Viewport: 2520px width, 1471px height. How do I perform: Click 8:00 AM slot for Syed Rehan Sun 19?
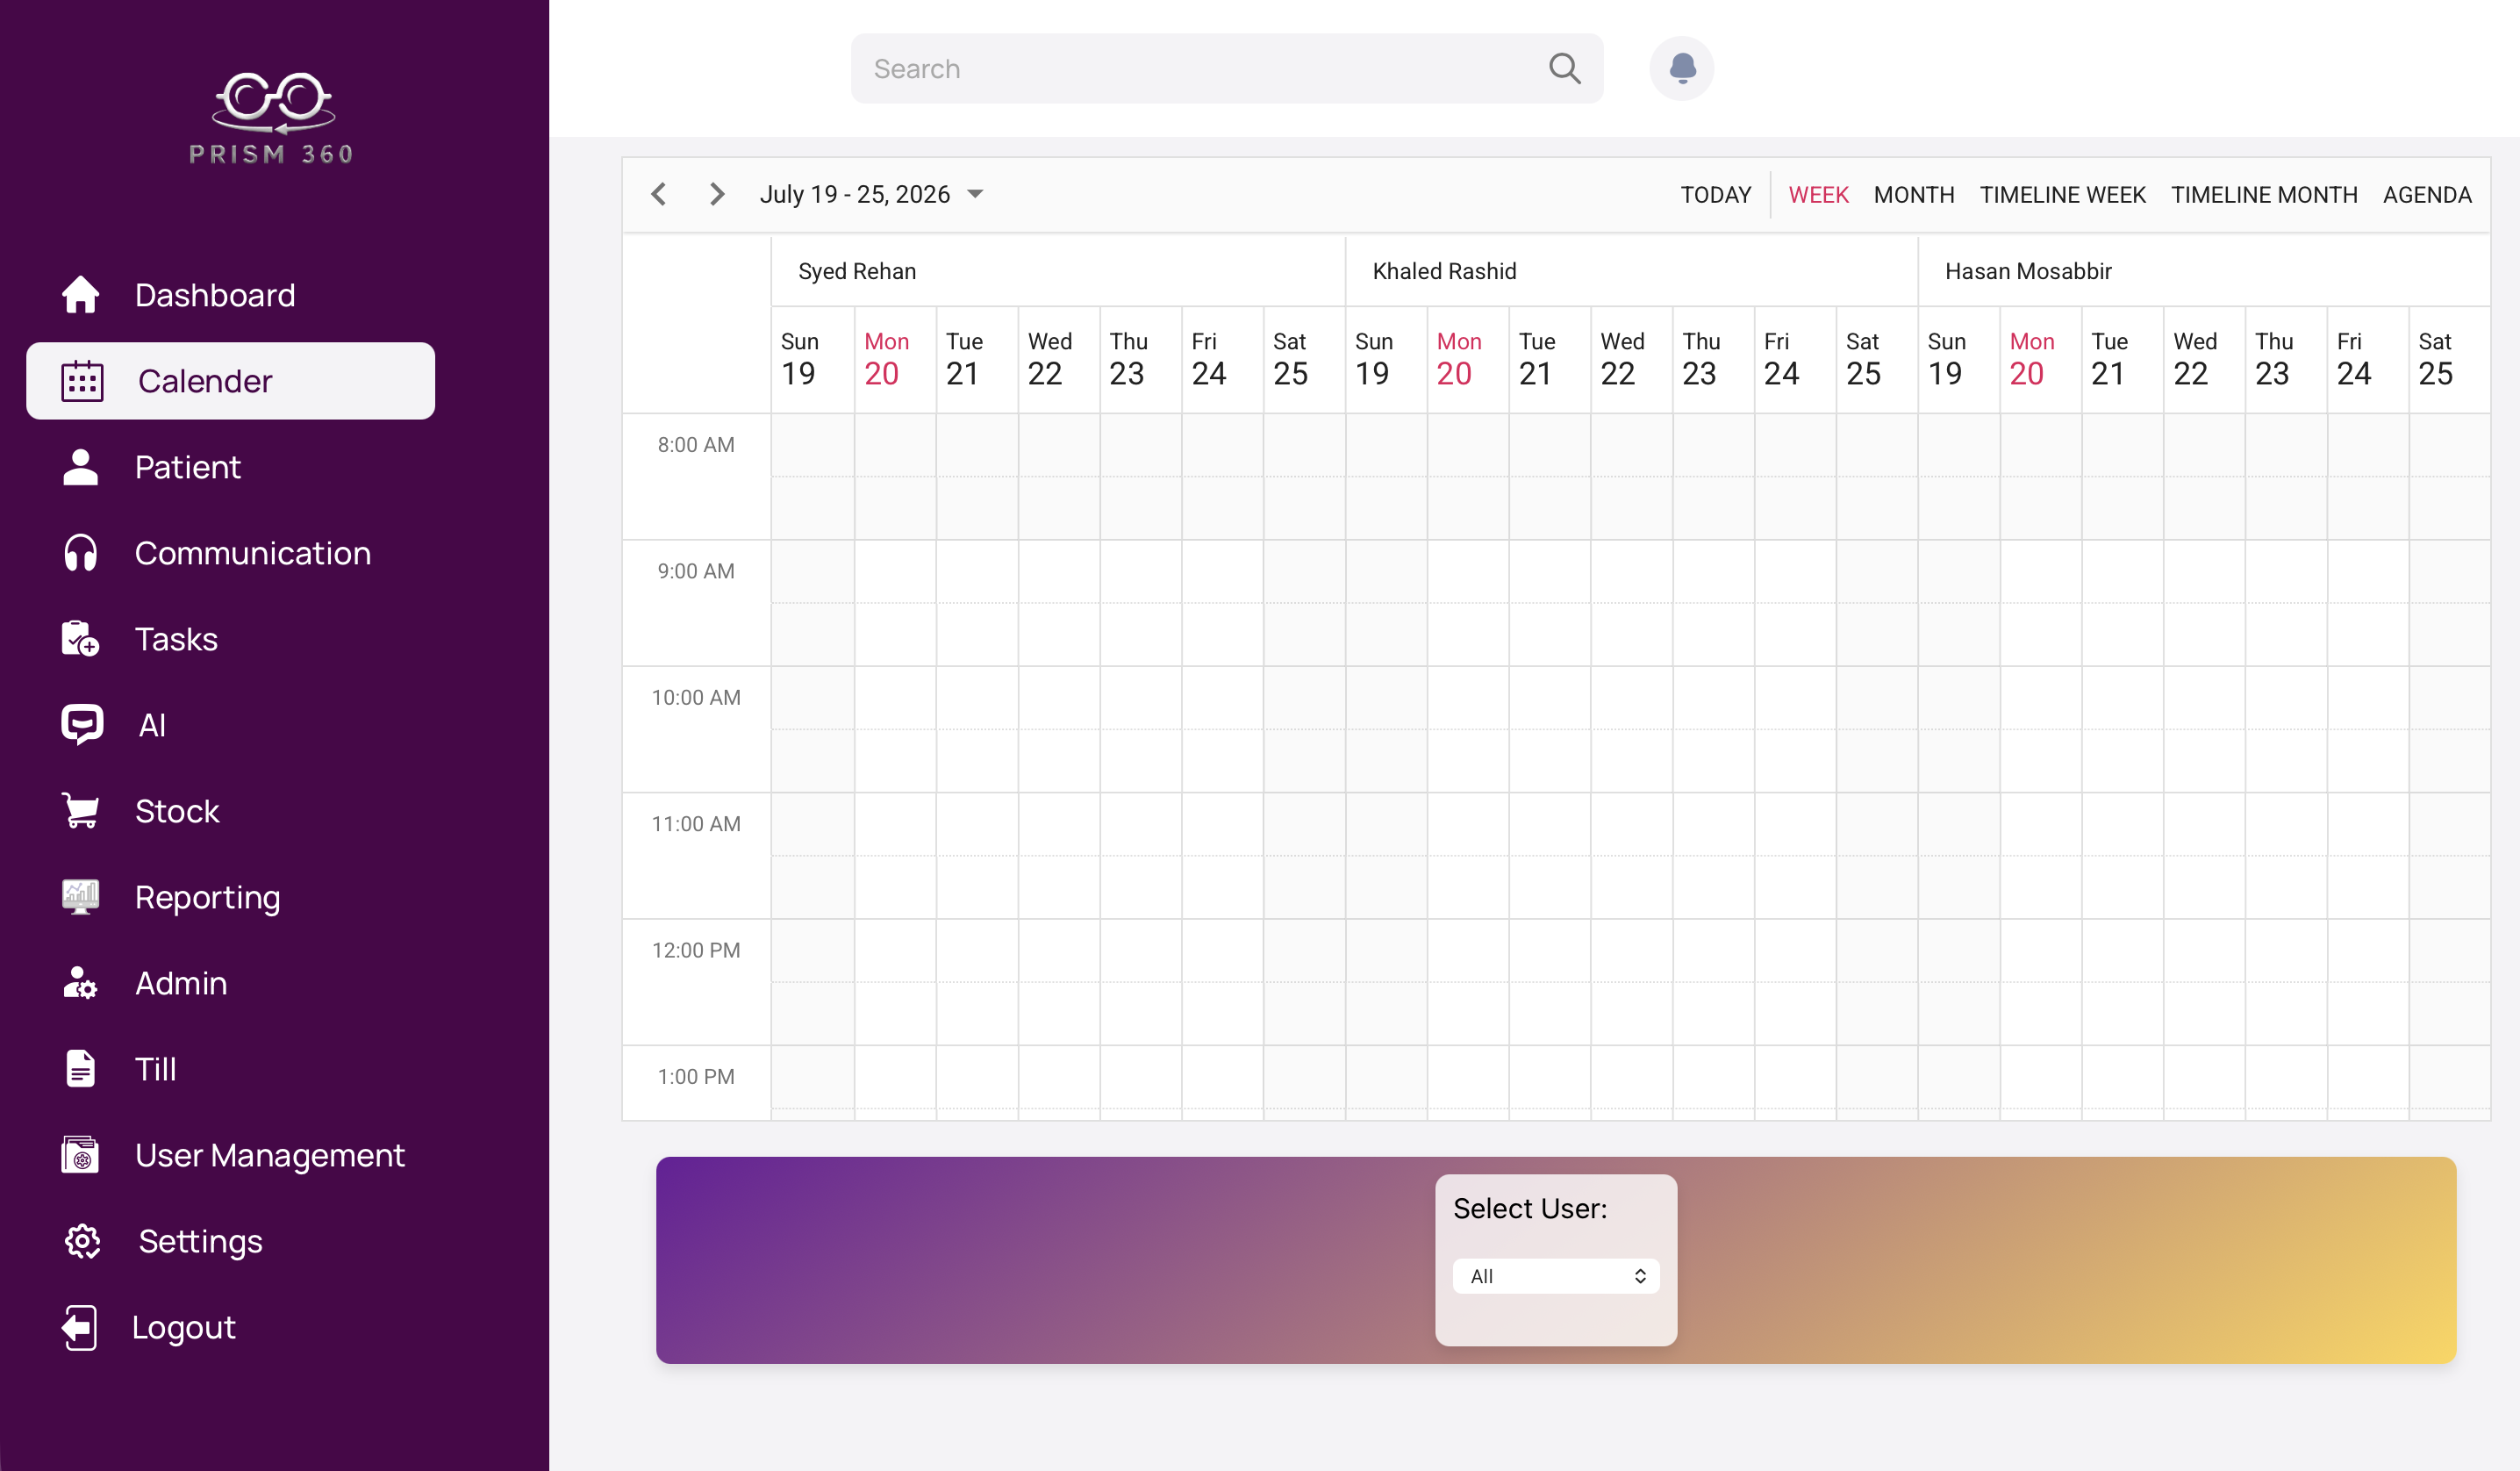coord(813,445)
